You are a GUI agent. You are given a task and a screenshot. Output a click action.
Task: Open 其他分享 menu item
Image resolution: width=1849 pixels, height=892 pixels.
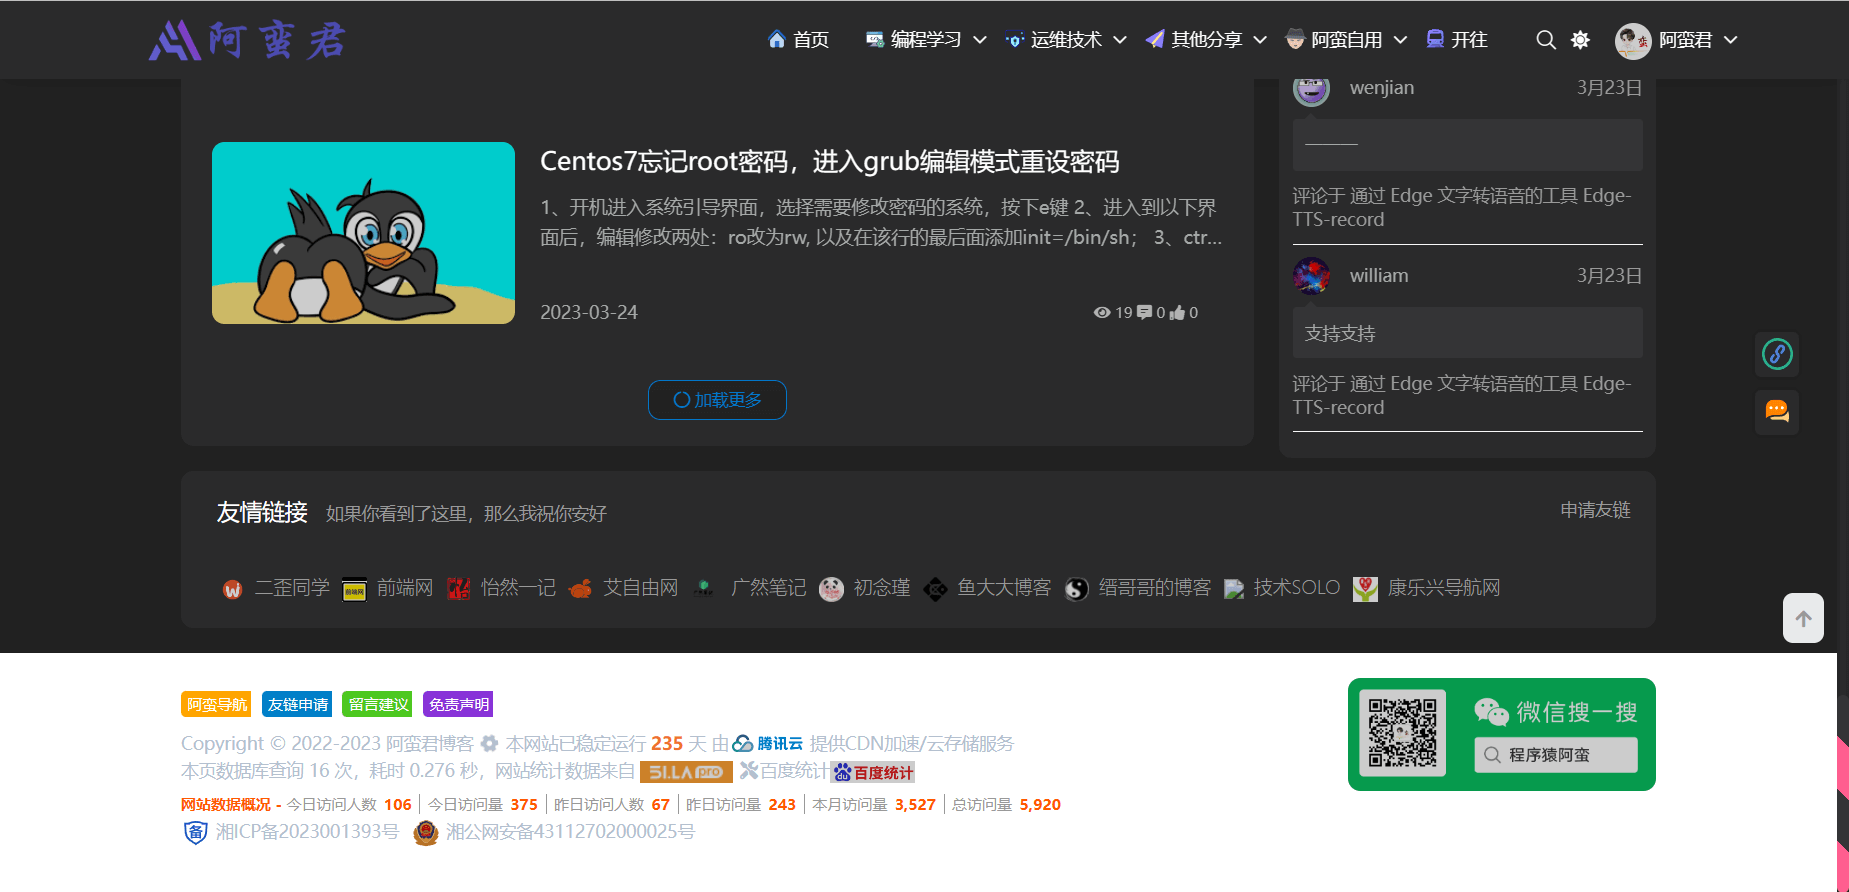[1206, 40]
